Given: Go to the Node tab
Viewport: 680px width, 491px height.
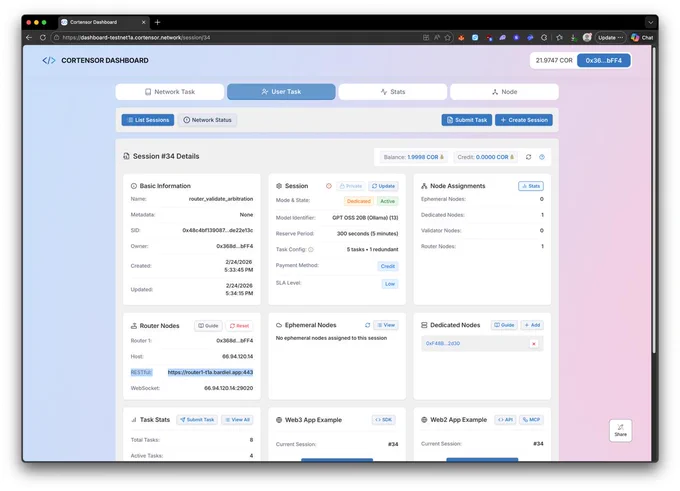Looking at the screenshot, I should click(504, 92).
